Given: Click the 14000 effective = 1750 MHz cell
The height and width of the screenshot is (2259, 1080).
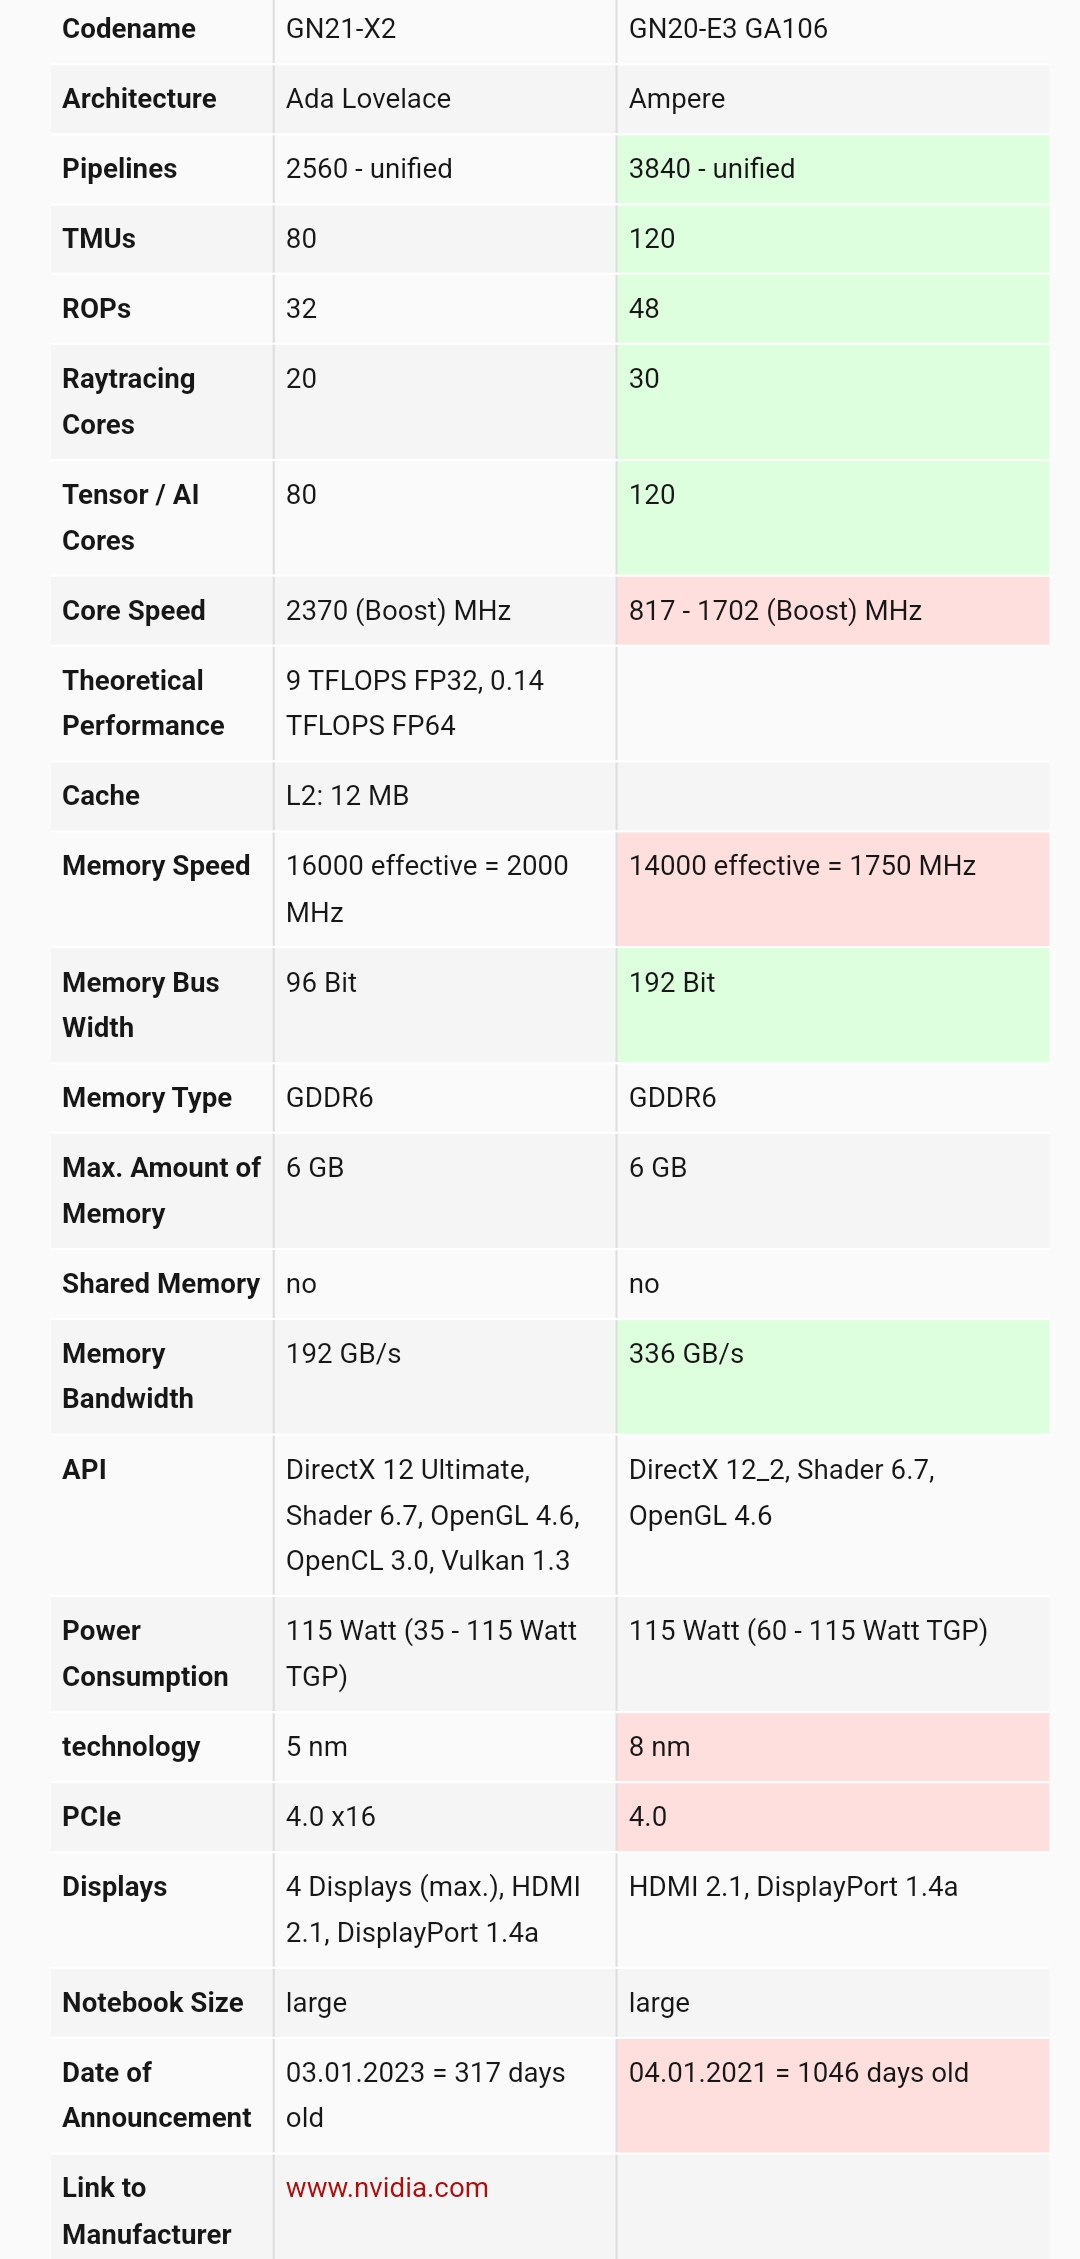Looking at the screenshot, I should [802, 866].
